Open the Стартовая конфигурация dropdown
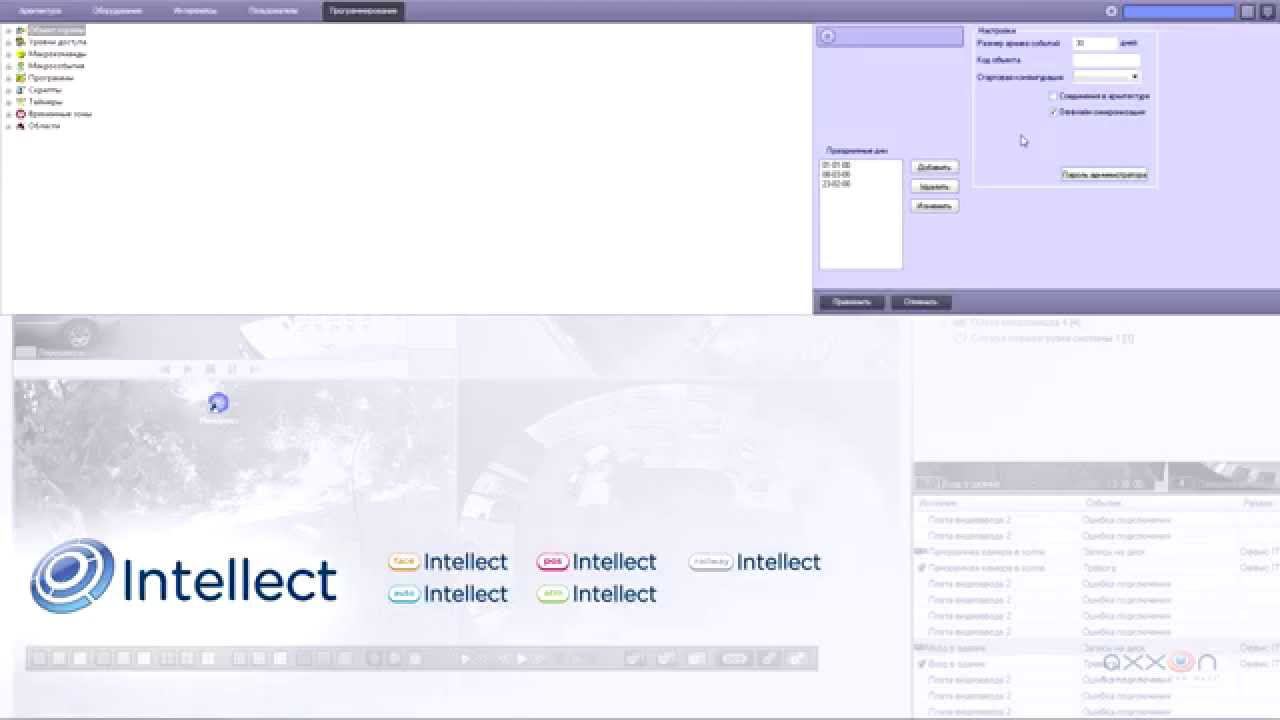The image size is (1280, 720). point(1106,76)
